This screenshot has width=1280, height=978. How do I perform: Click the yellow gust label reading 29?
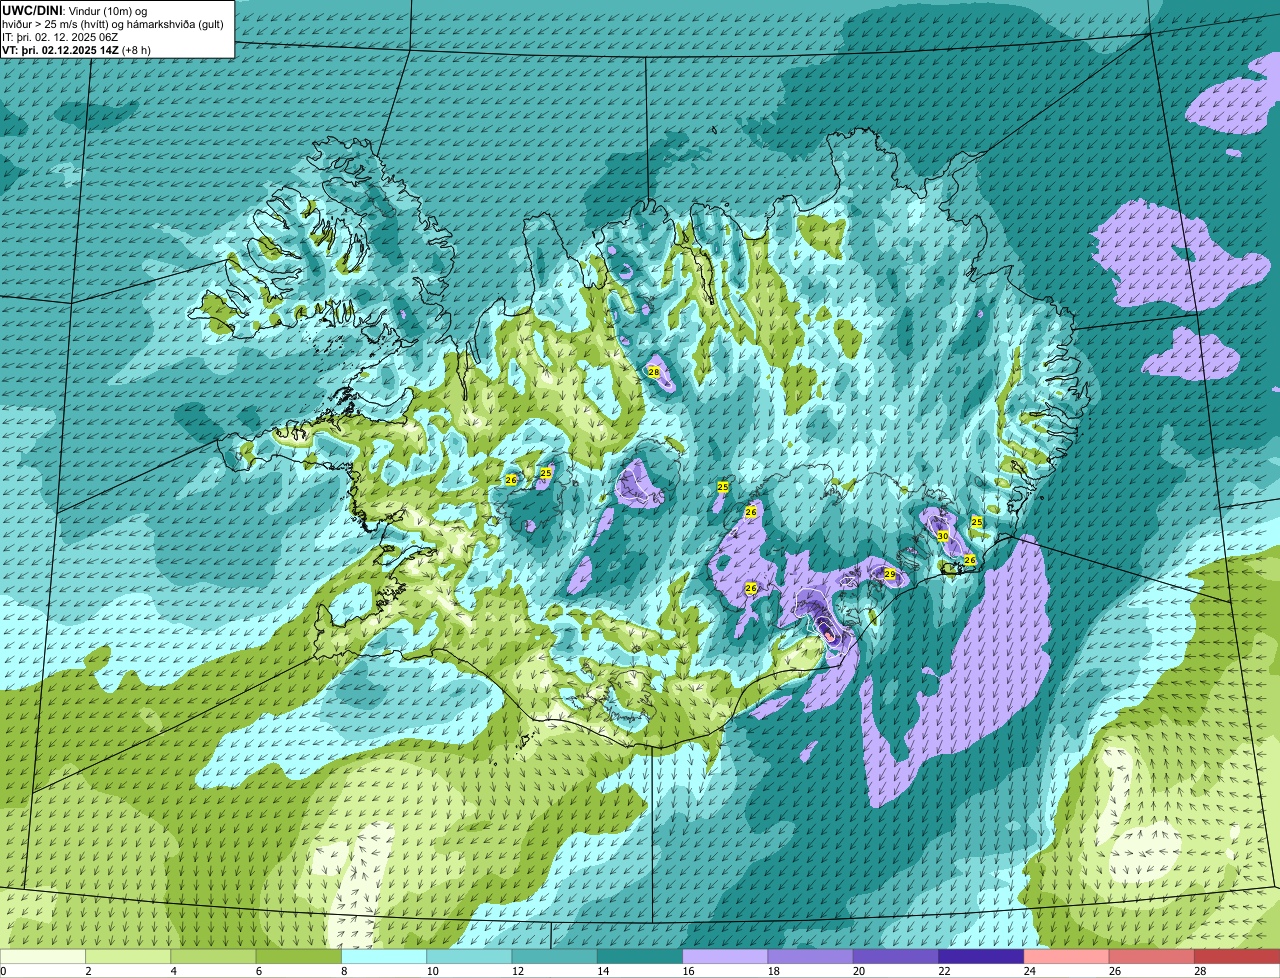890,574
